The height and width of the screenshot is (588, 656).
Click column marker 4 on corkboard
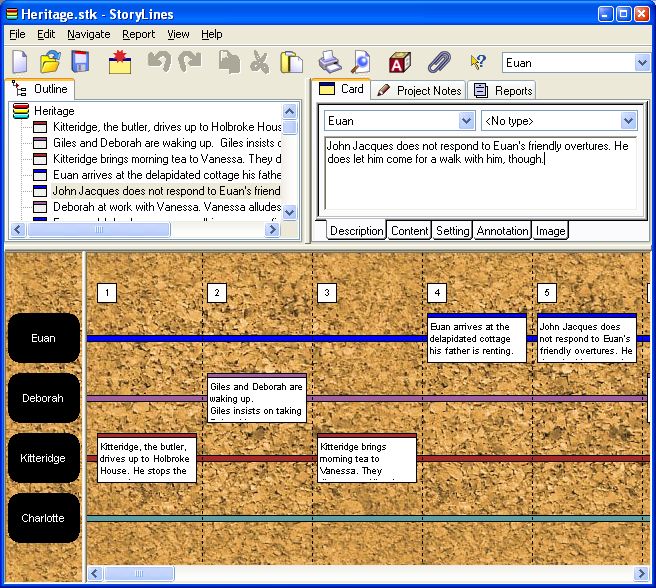tap(437, 293)
